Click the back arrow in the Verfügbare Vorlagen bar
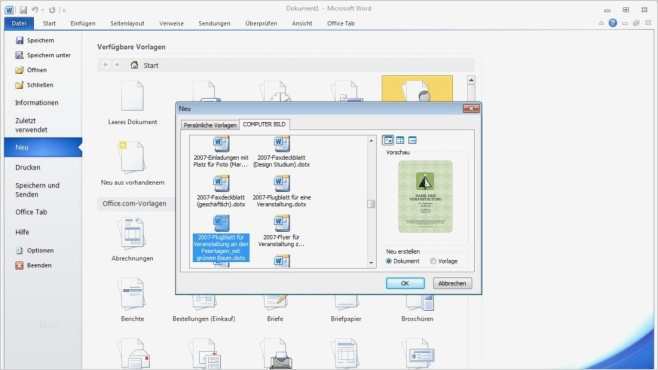 click(105, 65)
